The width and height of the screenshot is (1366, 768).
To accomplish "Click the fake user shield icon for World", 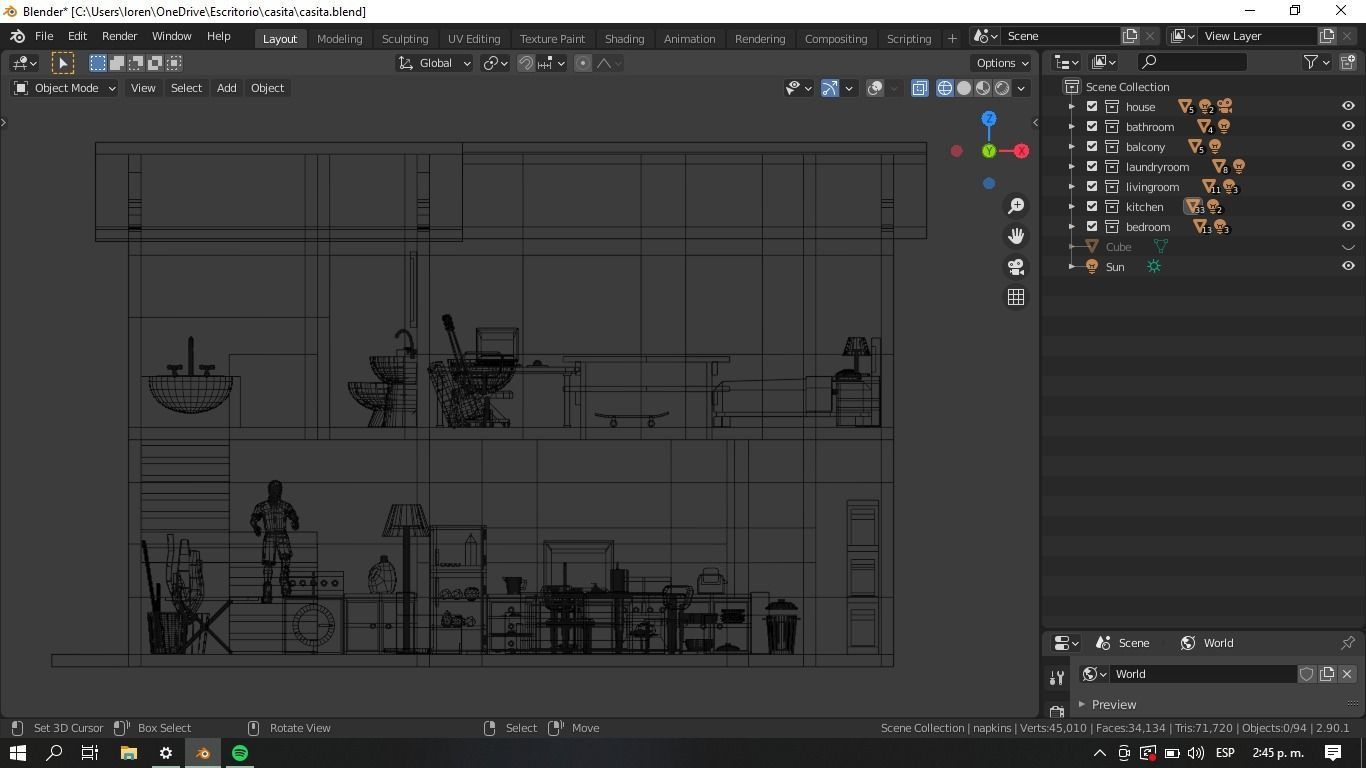I will 1306,674.
